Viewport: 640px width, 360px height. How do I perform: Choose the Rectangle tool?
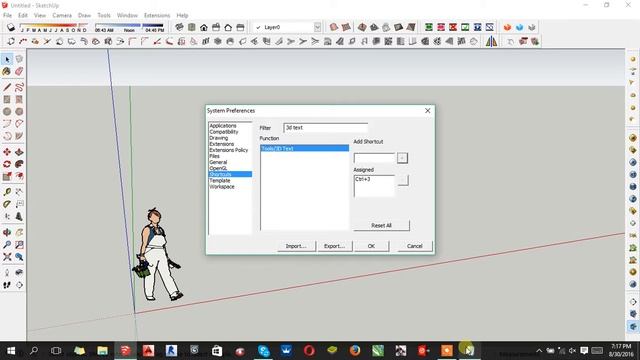click(7, 99)
